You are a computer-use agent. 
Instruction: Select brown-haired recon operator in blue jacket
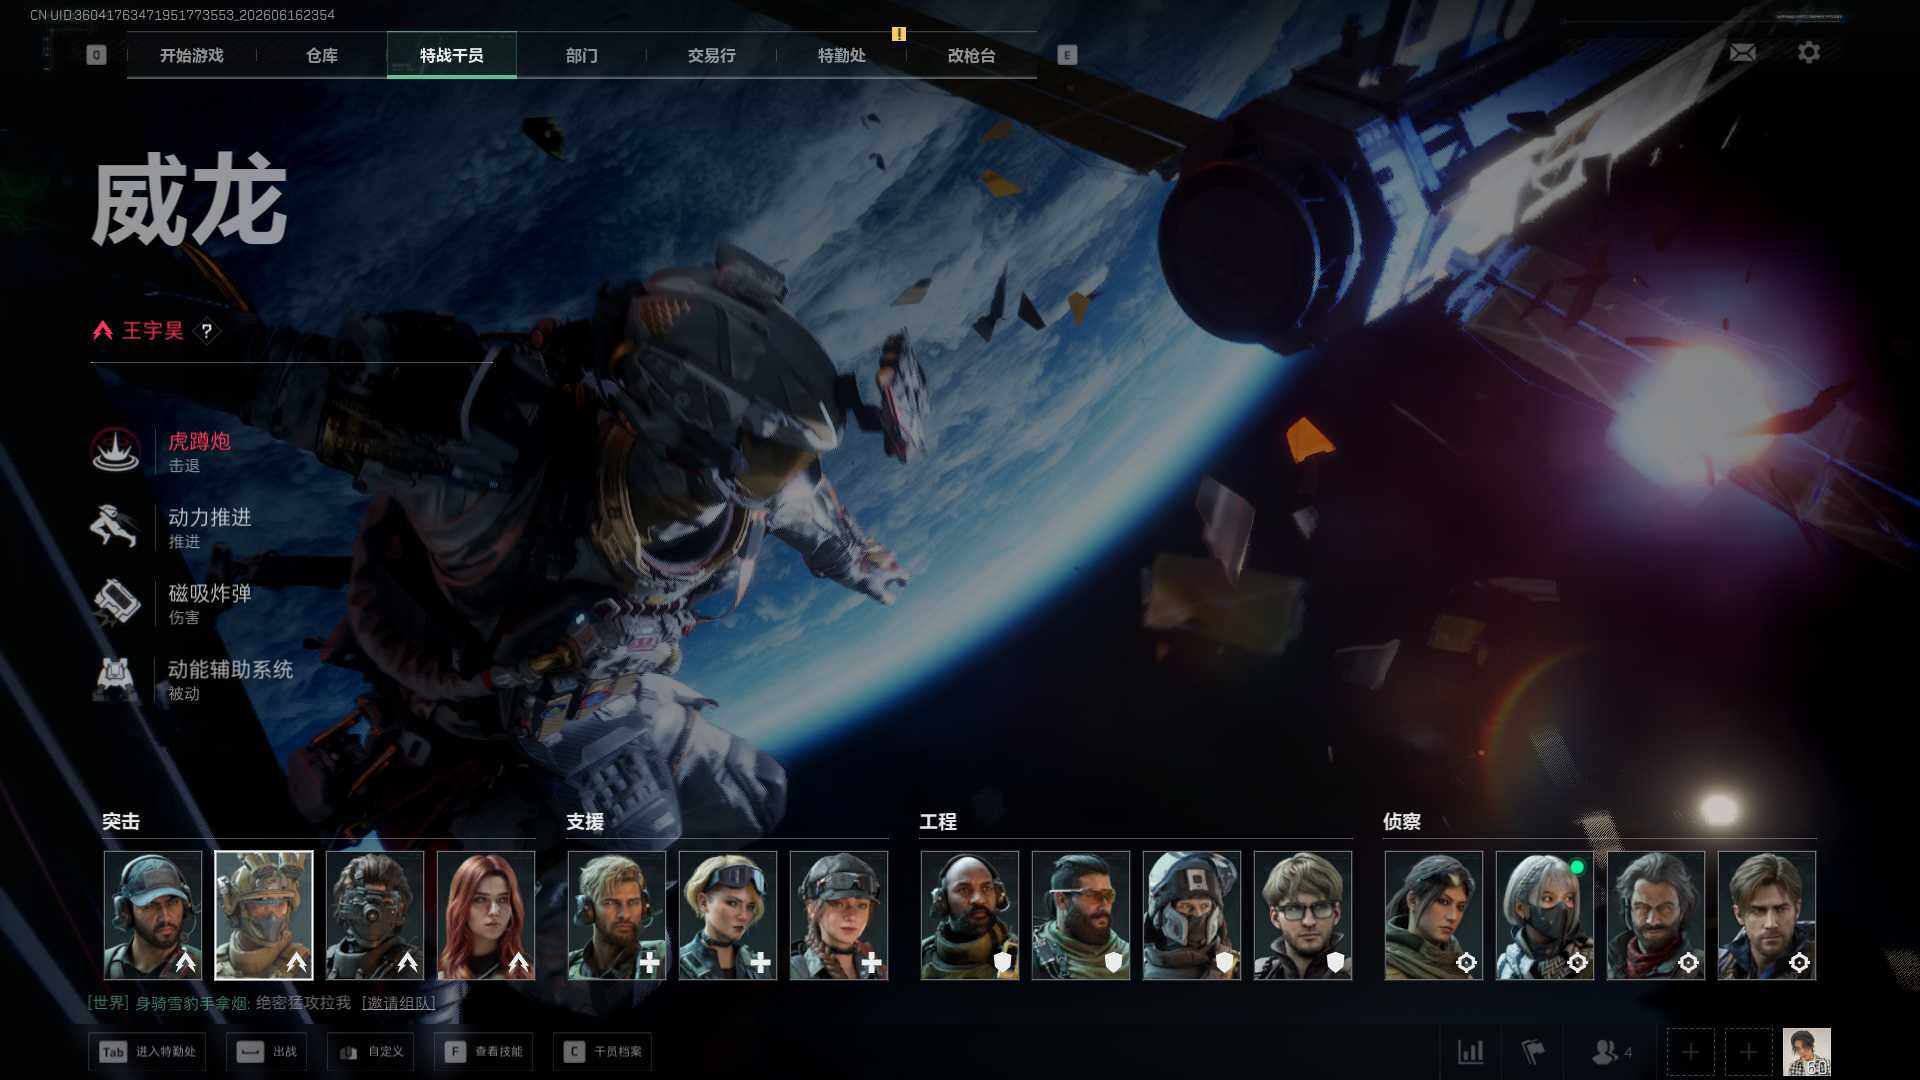coord(1767,915)
